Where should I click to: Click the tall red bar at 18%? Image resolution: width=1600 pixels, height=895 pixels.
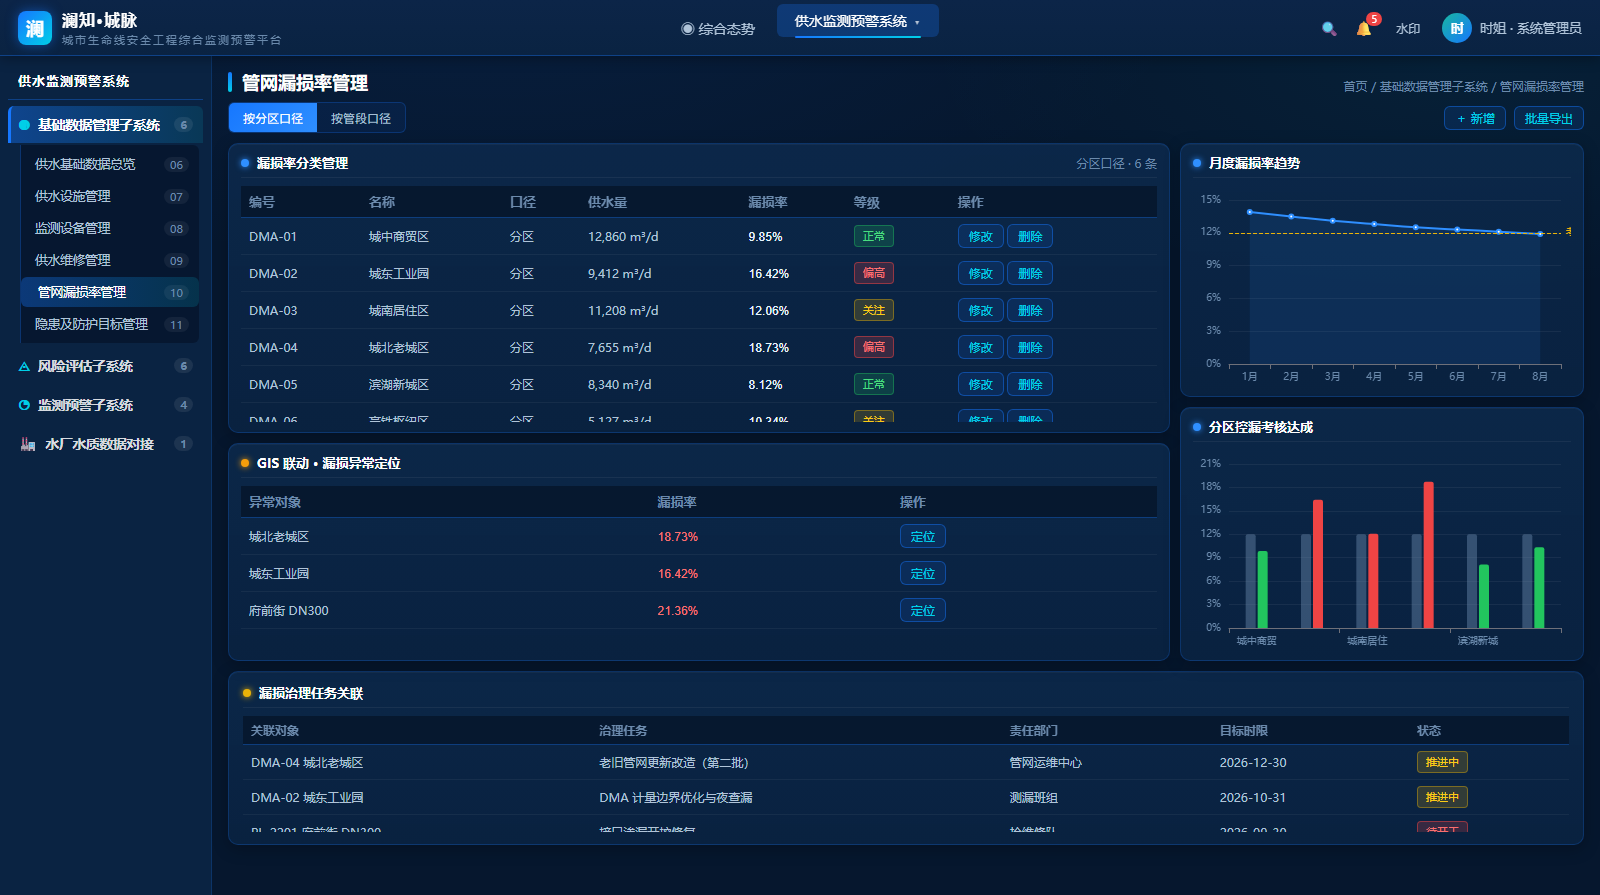(1428, 555)
